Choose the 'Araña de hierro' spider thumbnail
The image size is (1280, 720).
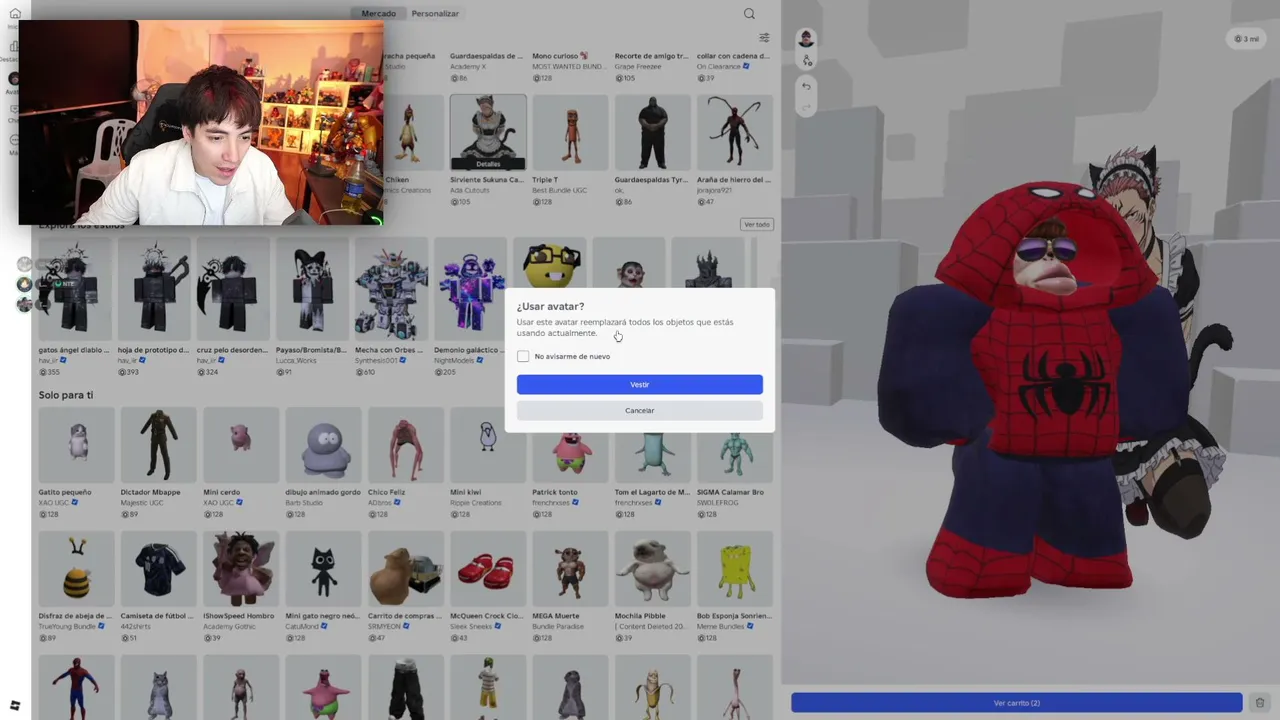click(735, 132)
